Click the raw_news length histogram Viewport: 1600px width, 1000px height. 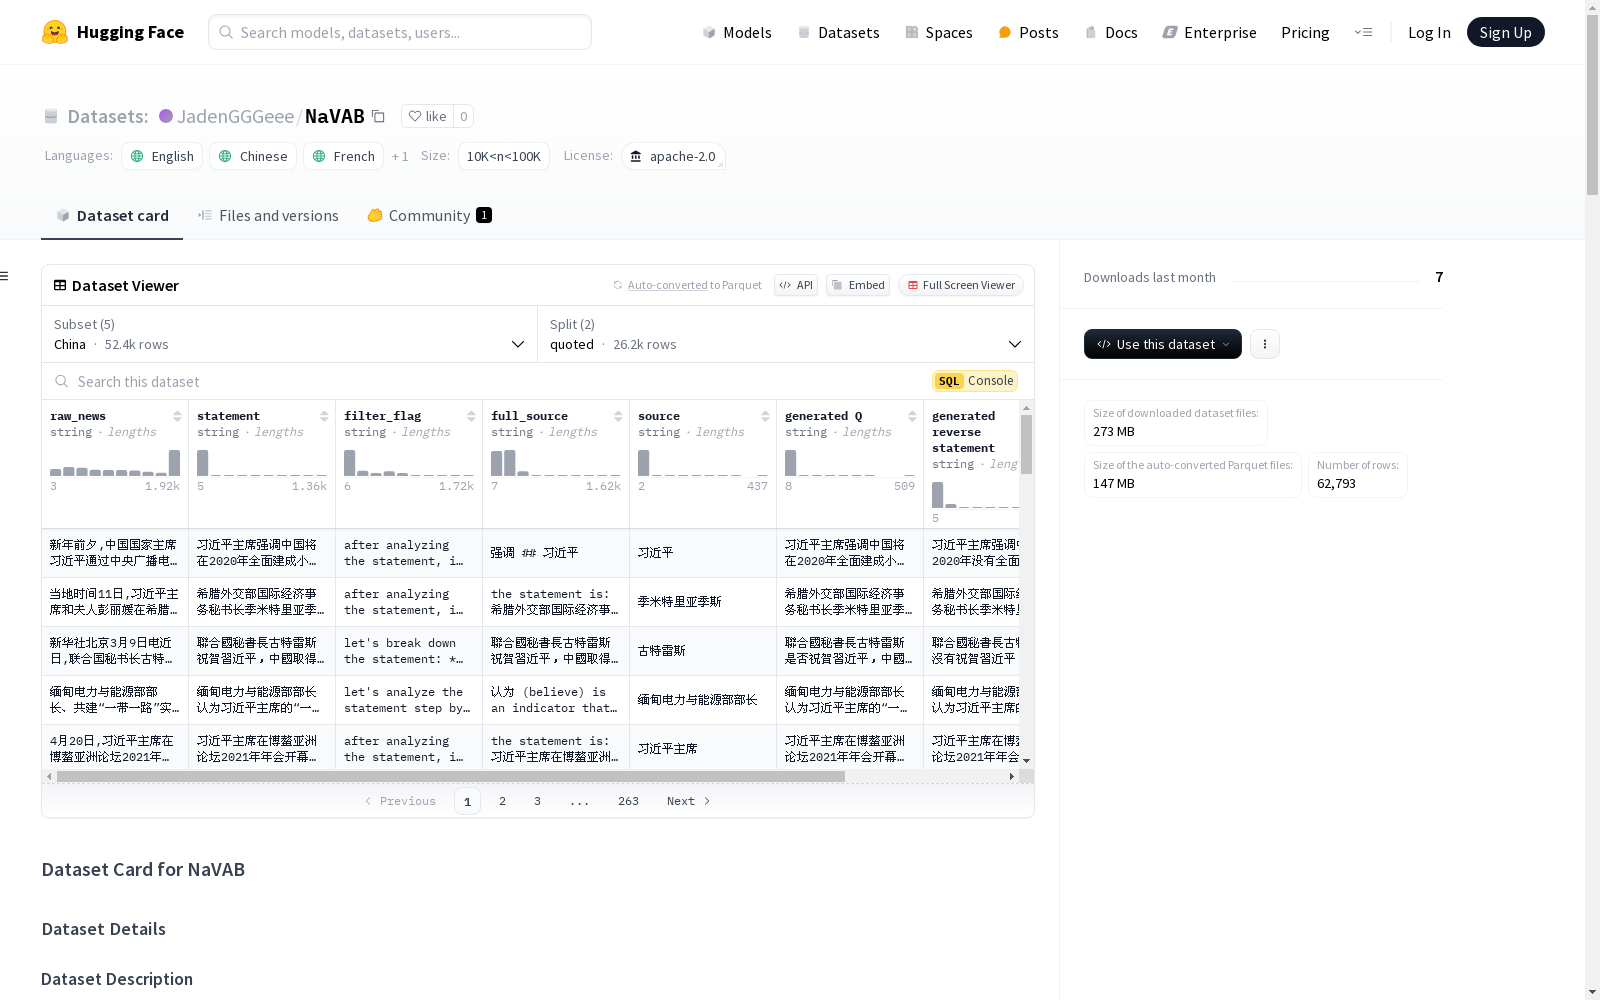tap(115, 463)
